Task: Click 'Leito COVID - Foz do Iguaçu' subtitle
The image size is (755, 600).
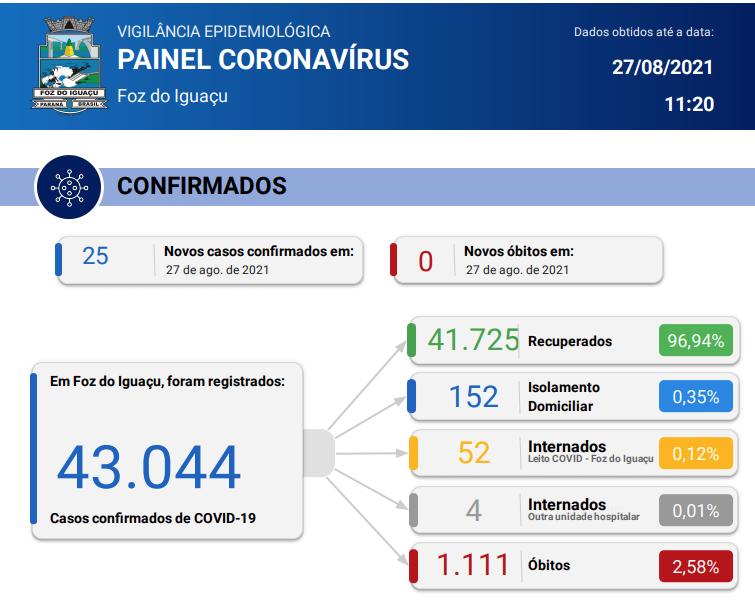Action: point(590,459)
